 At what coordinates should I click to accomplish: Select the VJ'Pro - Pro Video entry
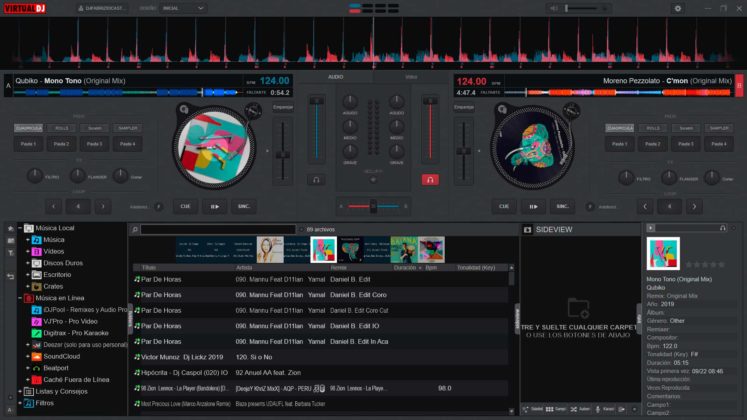[x=65, y=321]
